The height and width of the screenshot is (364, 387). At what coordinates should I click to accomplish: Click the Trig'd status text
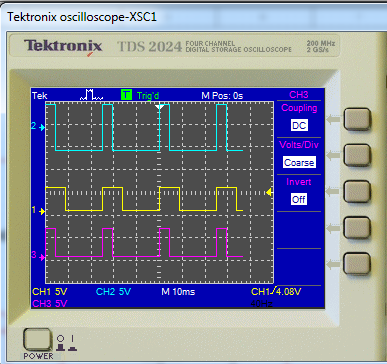pos(148,96)
